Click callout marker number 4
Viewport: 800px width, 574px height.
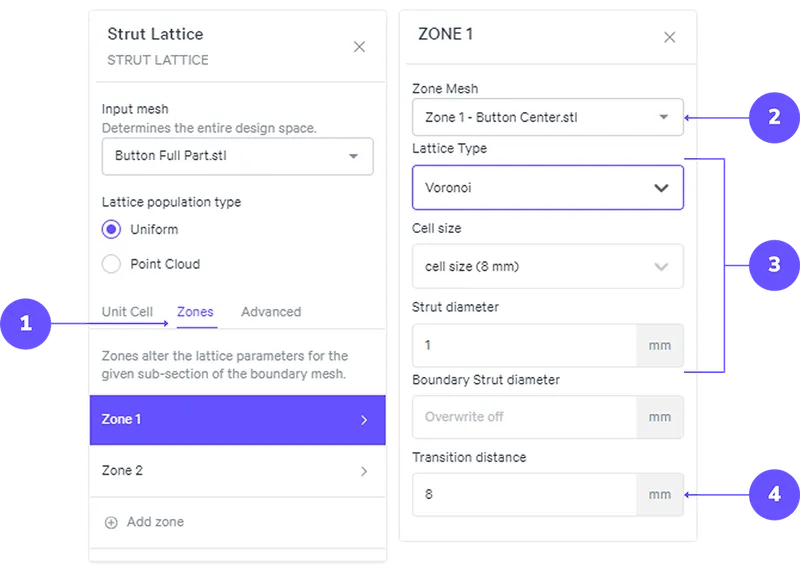[774, 493]
